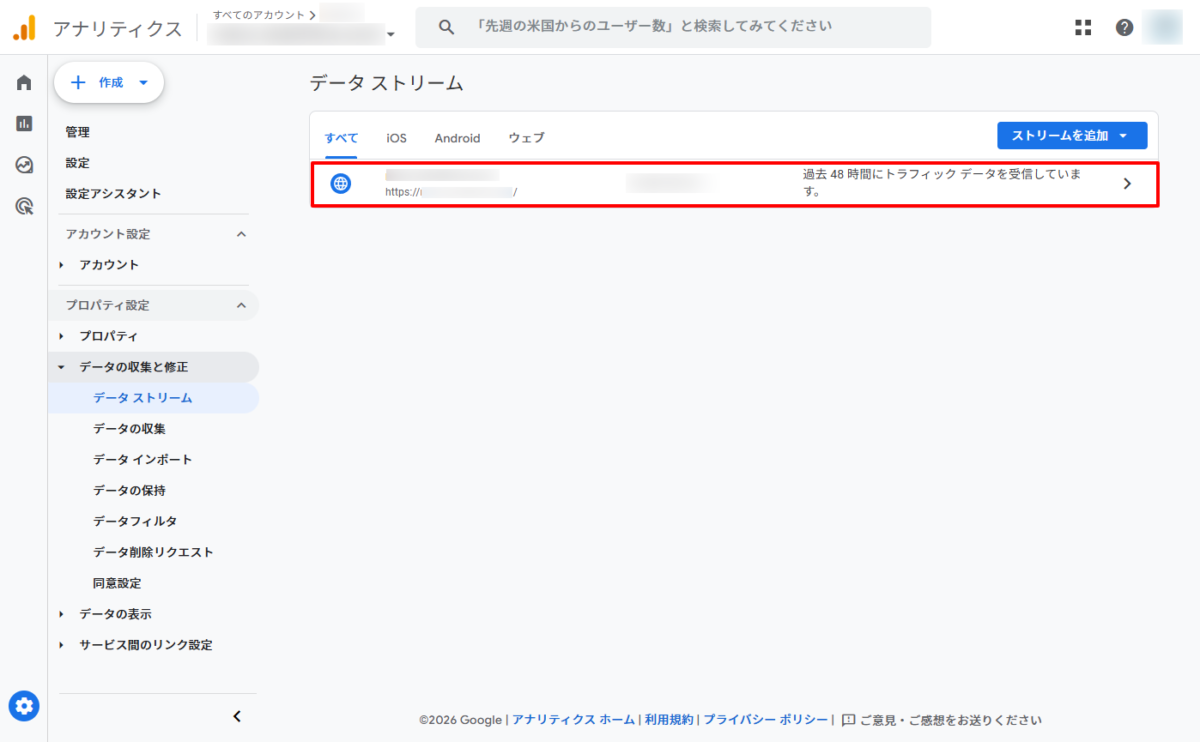Image resolution: width=1200 pixels, height=742 pixels.
Task: Select データの保持 in the sidebar
Action: pos(129,490)
